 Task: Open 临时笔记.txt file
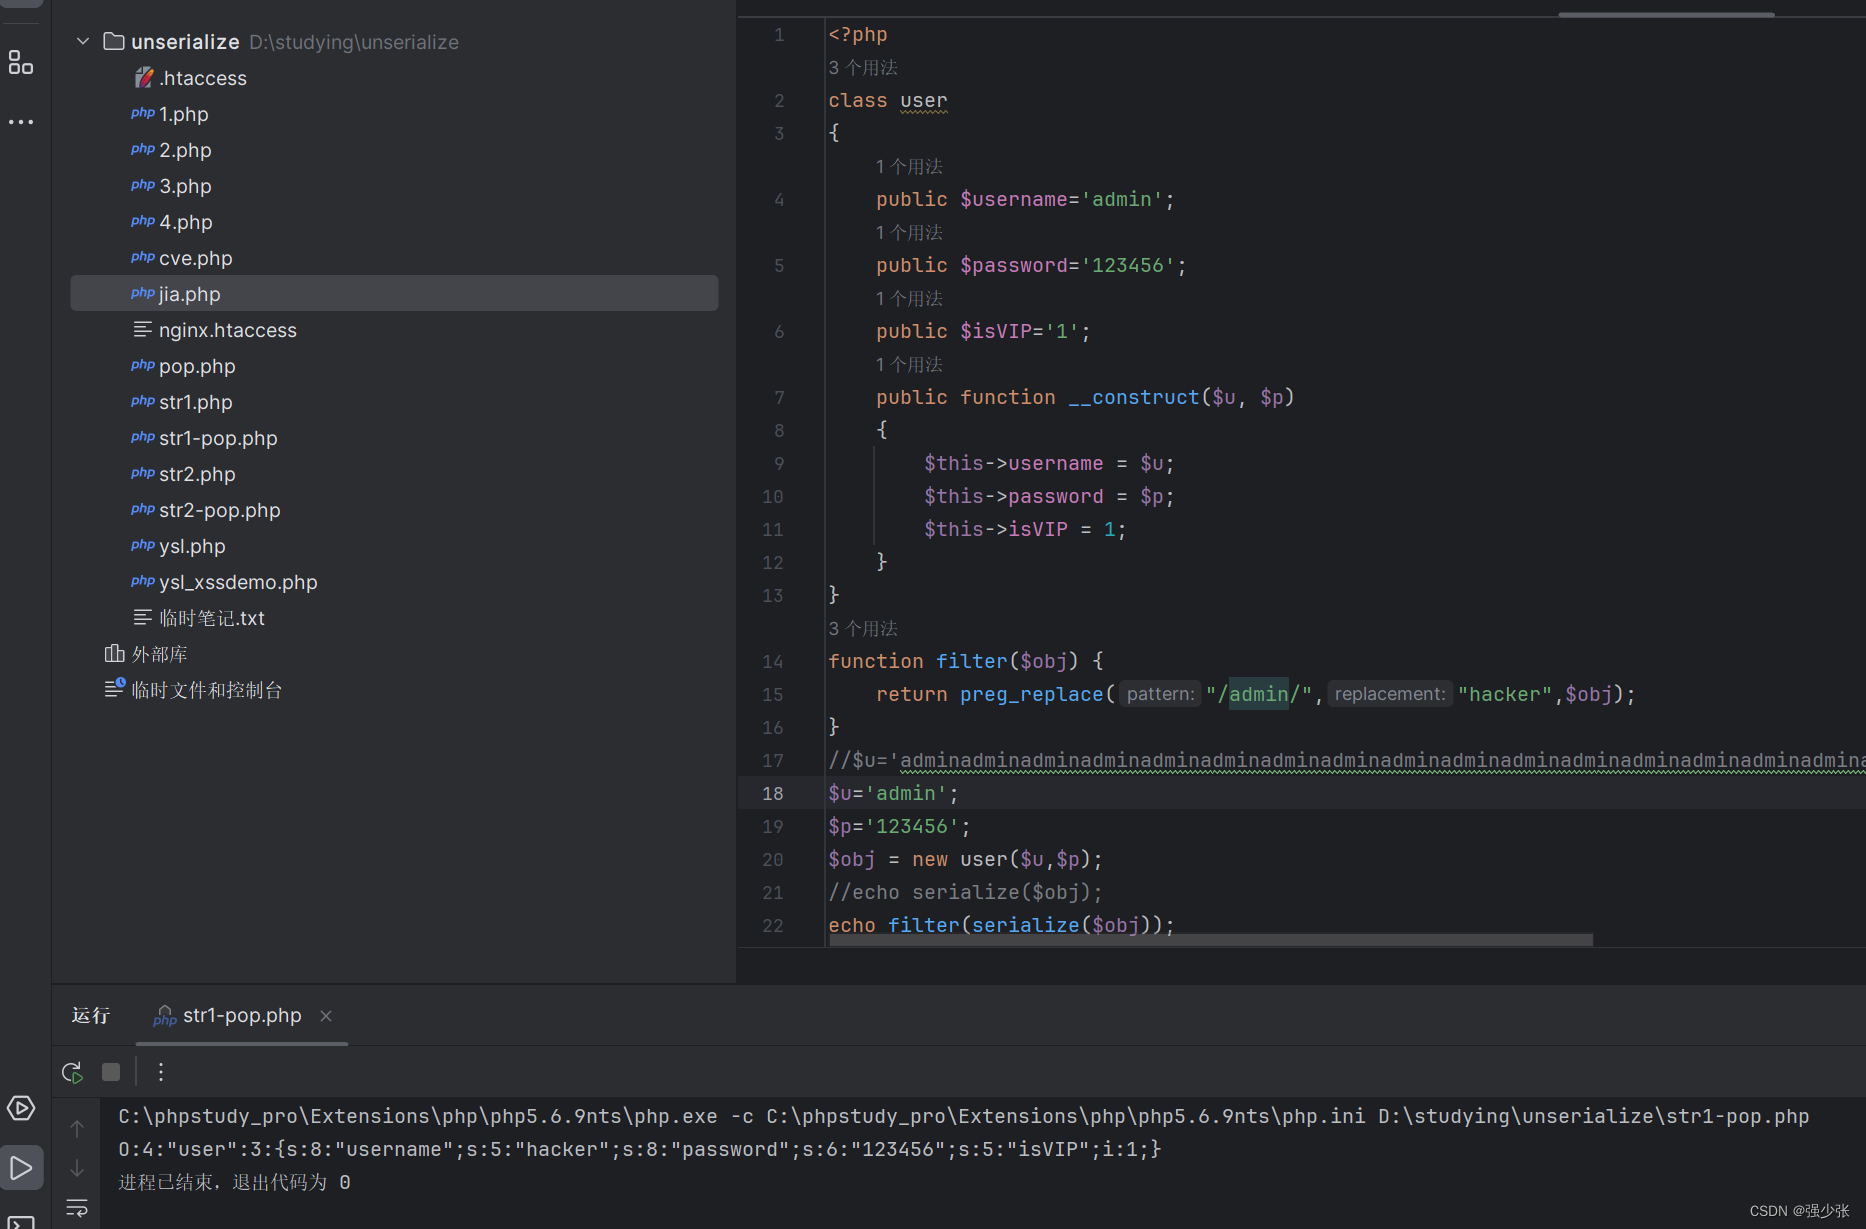[212, 618]
